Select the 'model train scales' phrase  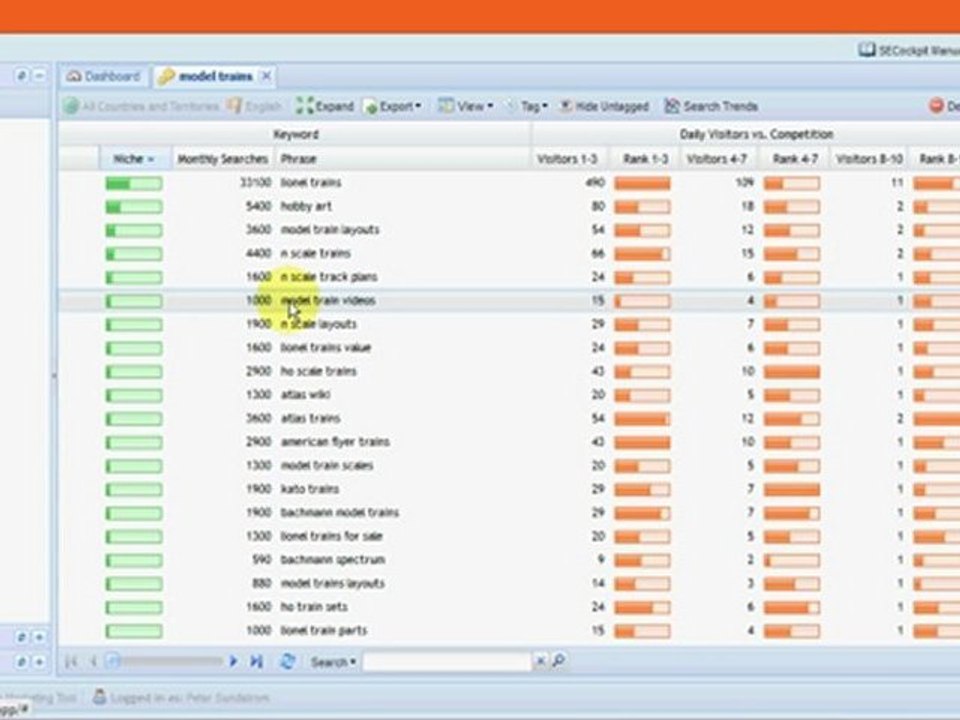[x=327, y=465]
